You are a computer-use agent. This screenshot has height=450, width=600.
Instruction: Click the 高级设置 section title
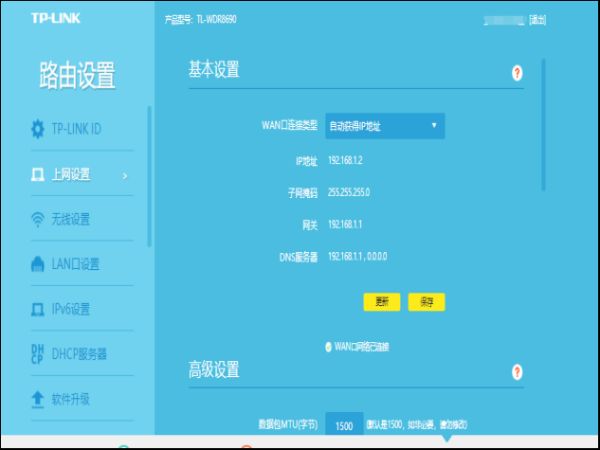(214, 370)
